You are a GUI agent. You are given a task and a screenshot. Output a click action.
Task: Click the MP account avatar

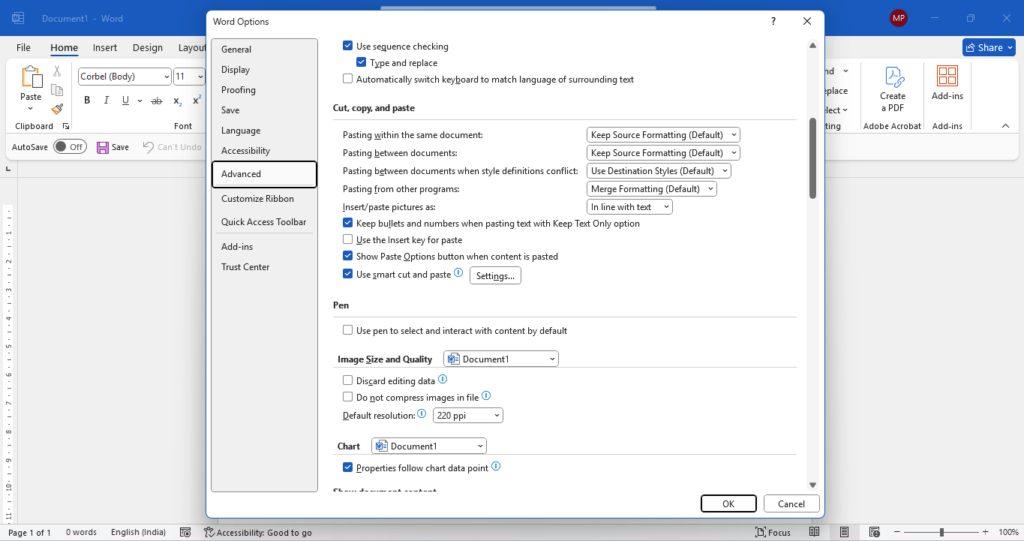coord(899,18)
